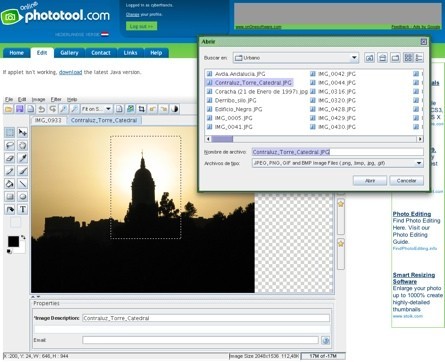Select the arrow shape tool beside Text tool
The height and width of the screenshot is (362, 445).
[10, 209]
